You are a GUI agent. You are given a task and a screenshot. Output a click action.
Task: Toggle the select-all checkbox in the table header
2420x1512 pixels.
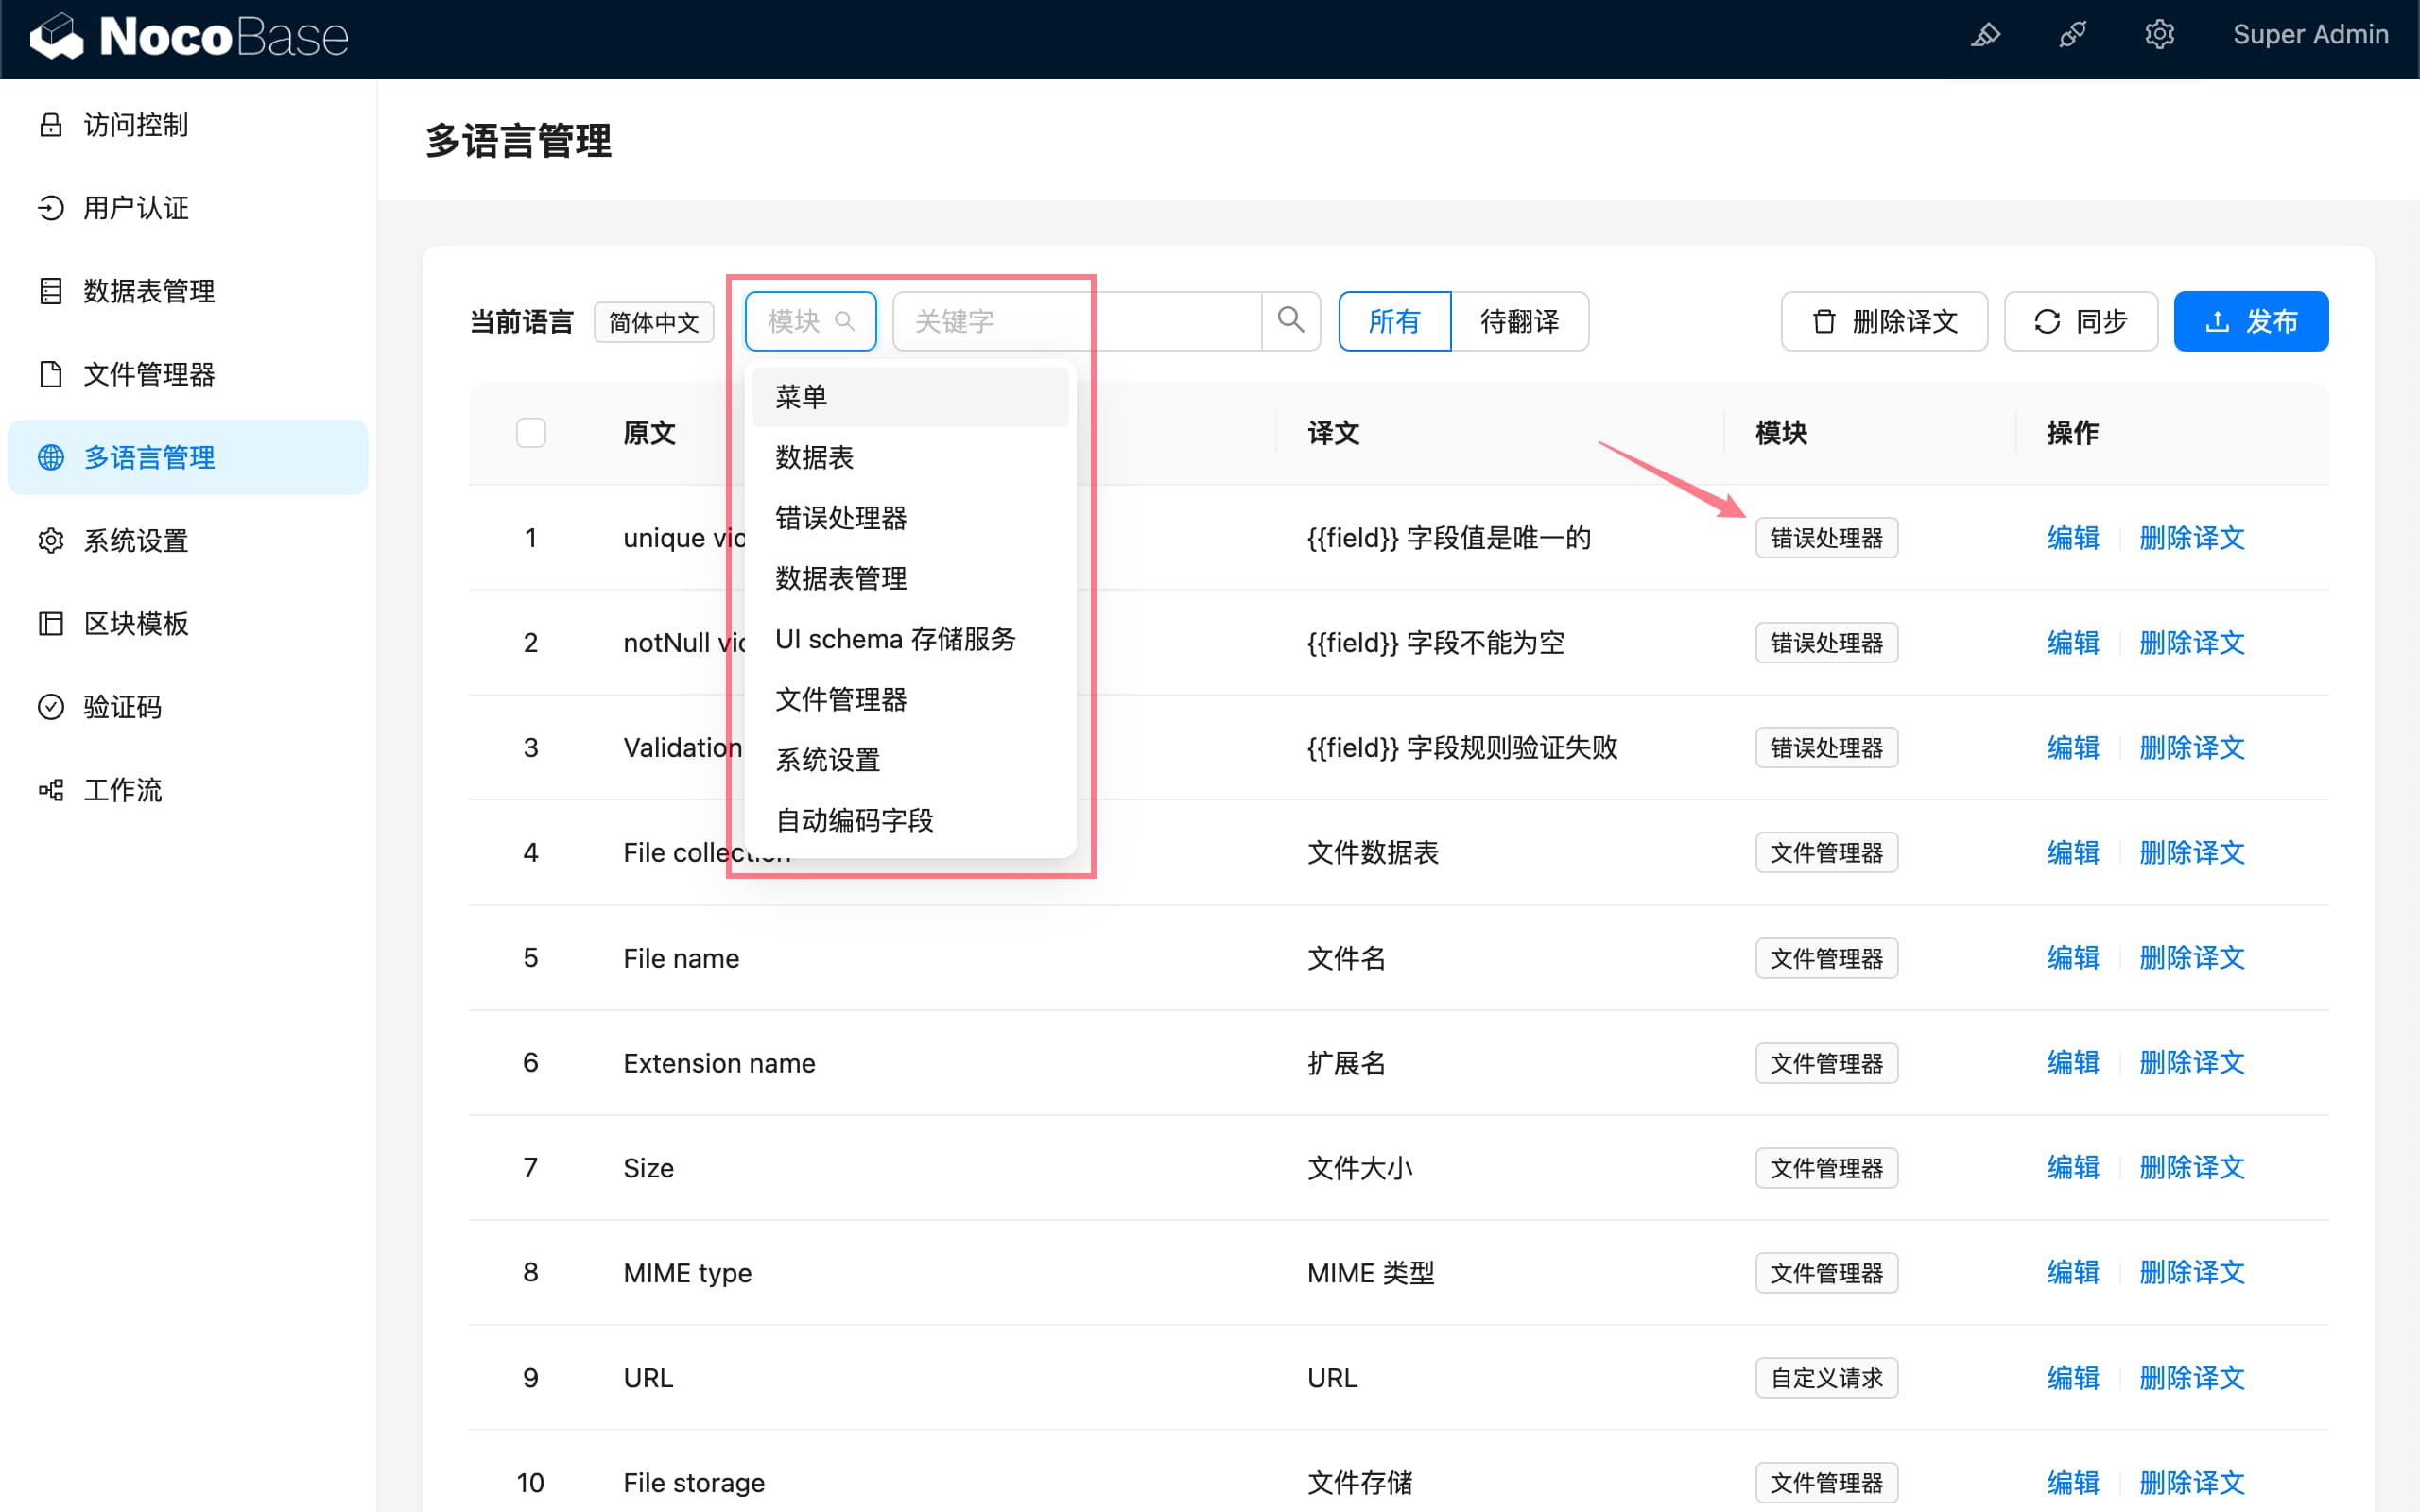(x=531, y=433)
